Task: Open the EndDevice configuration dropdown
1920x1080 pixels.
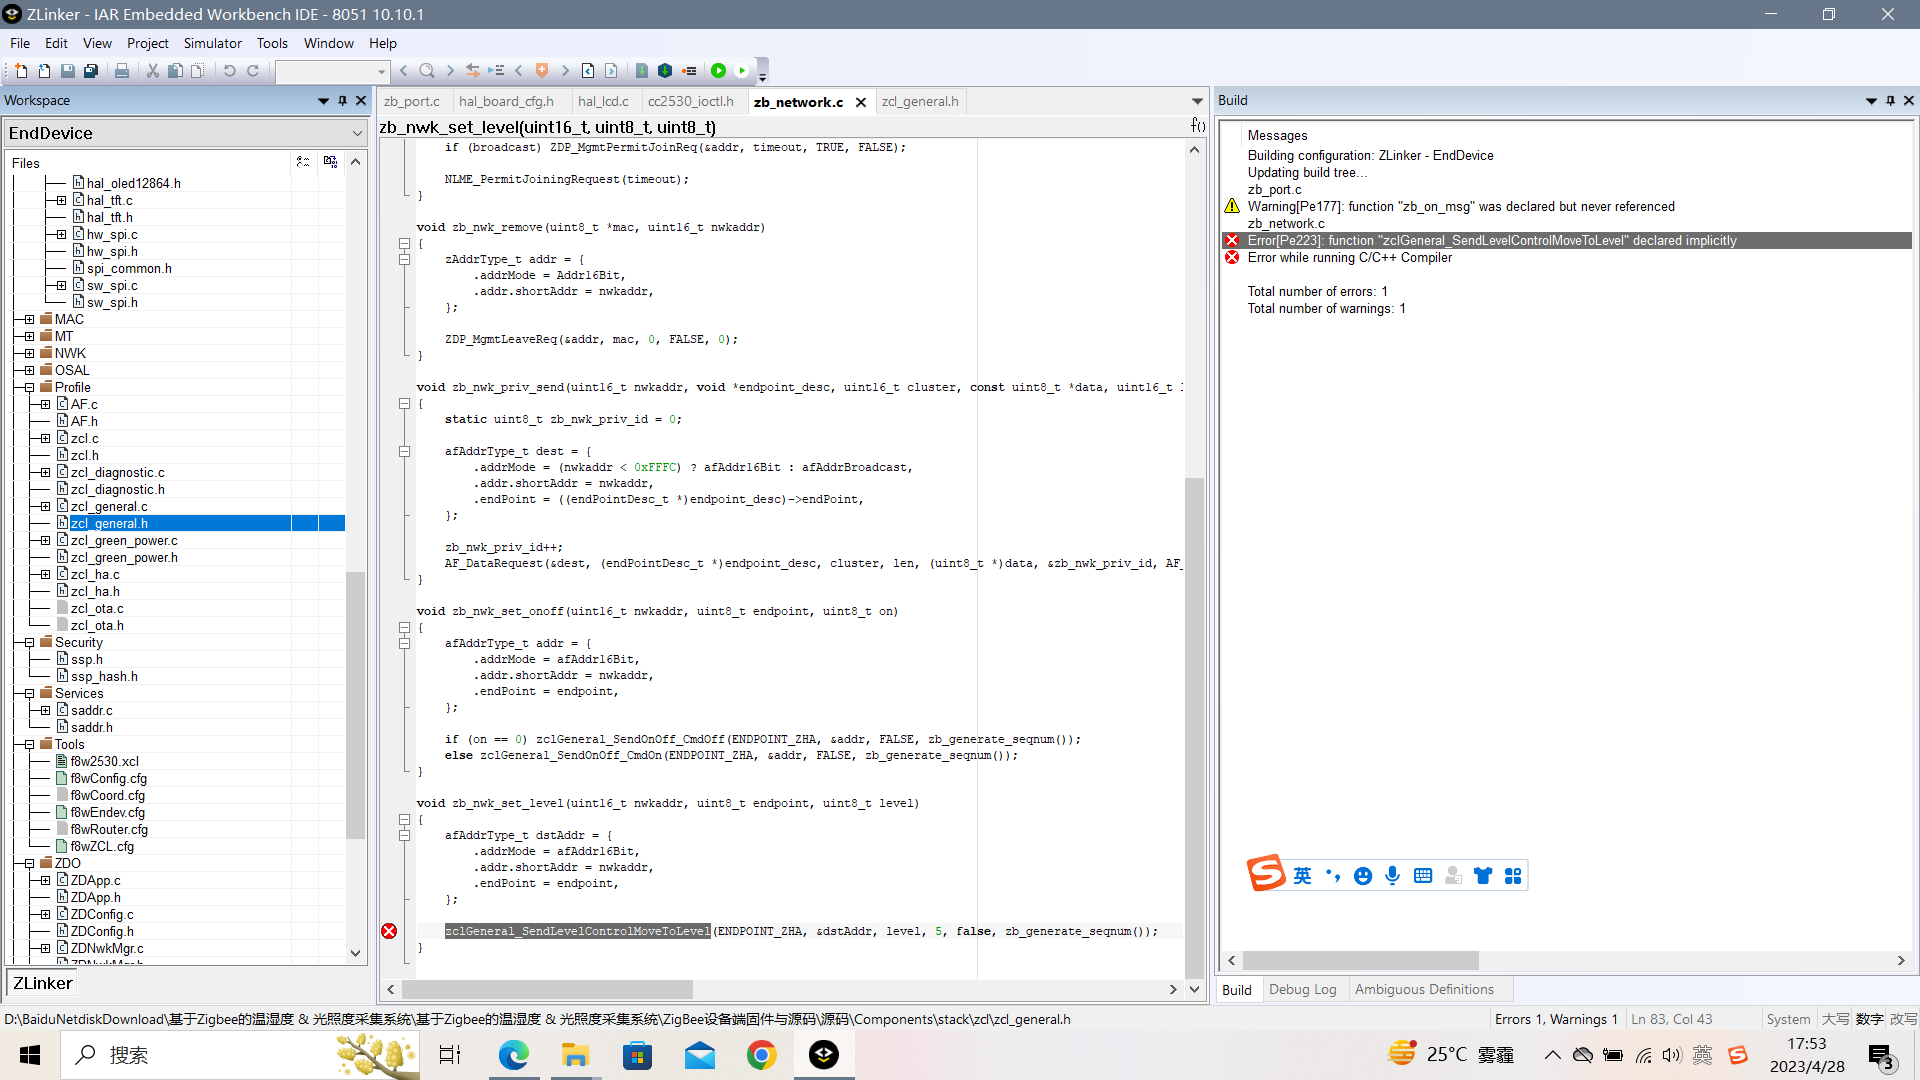Action: [357, 133]
